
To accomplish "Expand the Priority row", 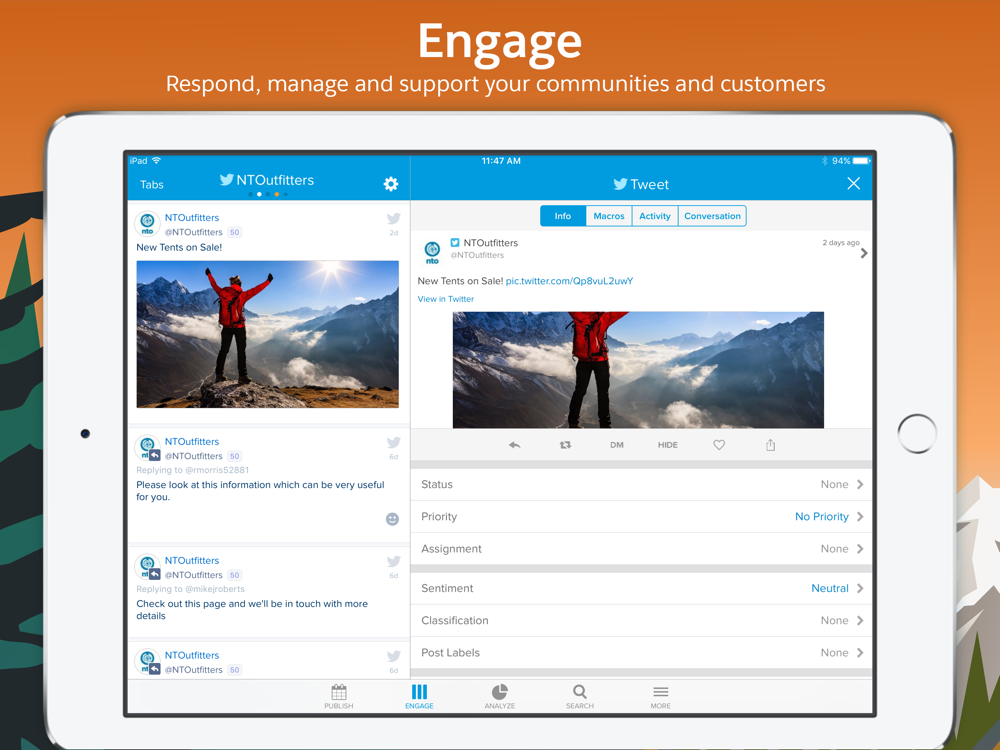I will (x=641, y=517).
